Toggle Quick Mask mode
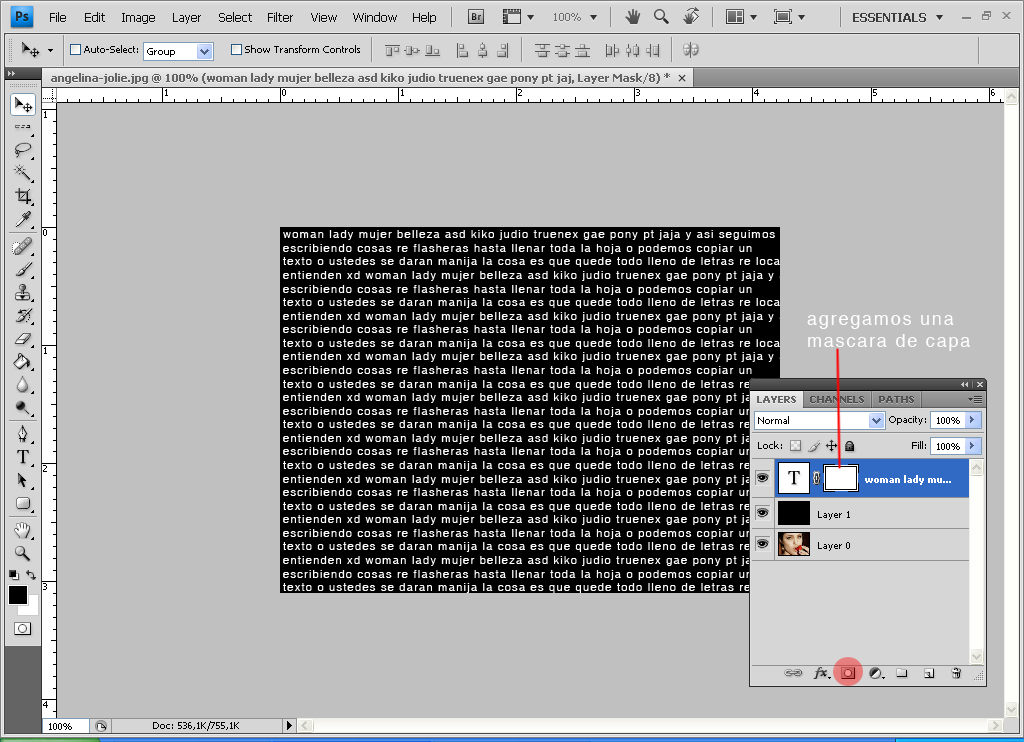This screenshot has width=1024, height=742. 22,628
